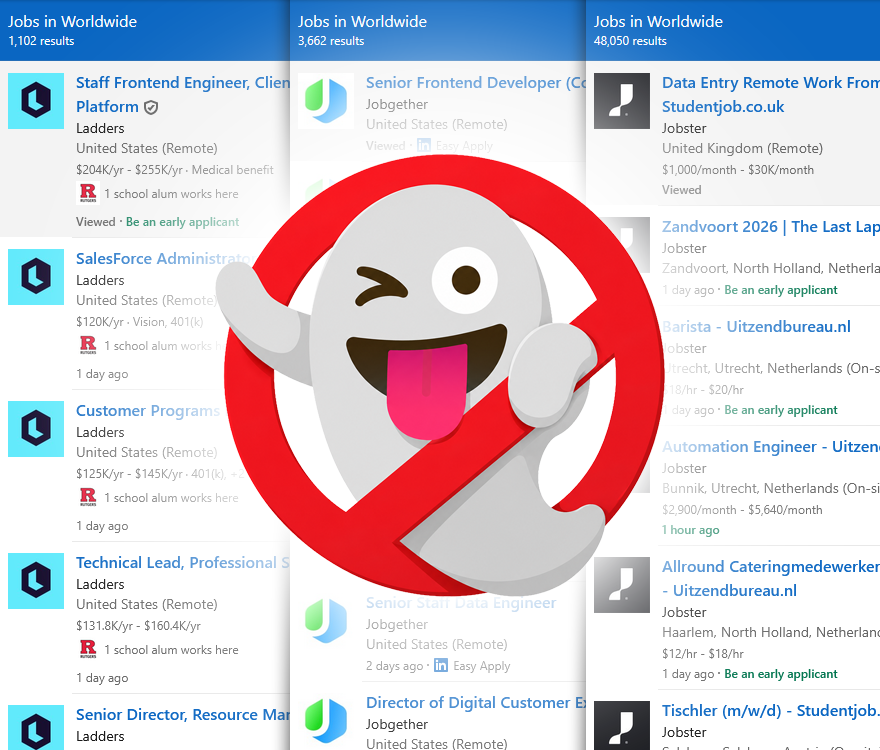Click LinkedIn icon in Senior Staff Data Engineer row
Image resolution: width=880 pixels, height=750 pixels.
pos(441,665)
